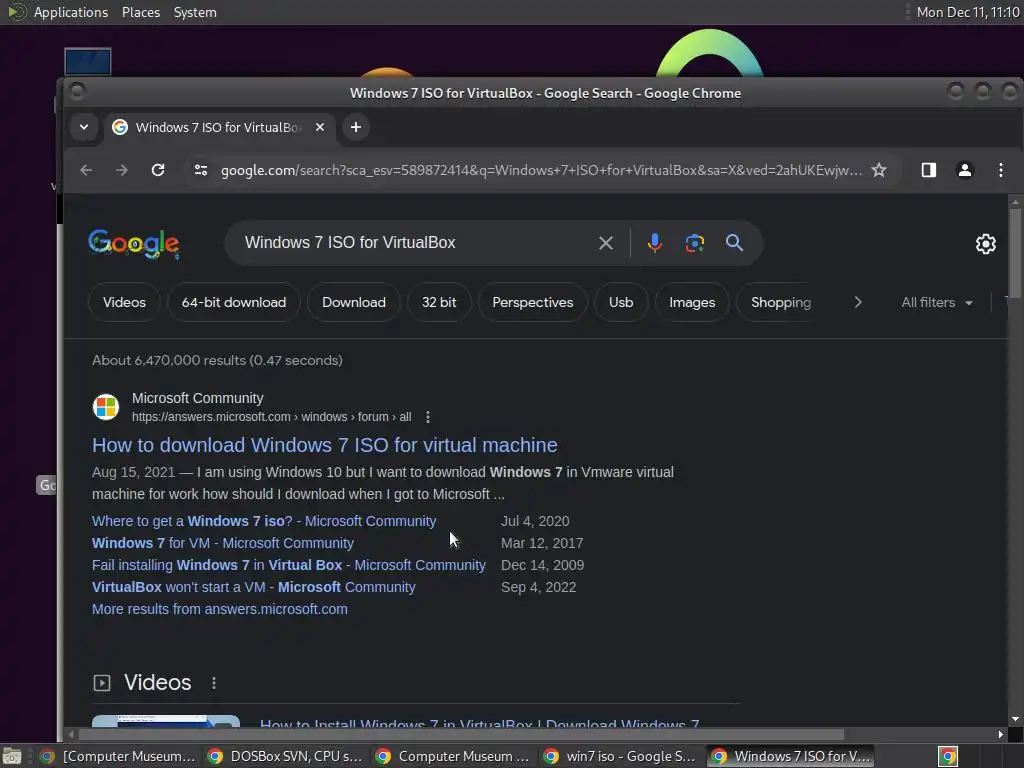Switch to win7 iso Google Search taskbar window

pyautogui.click(x=621, y=756)
